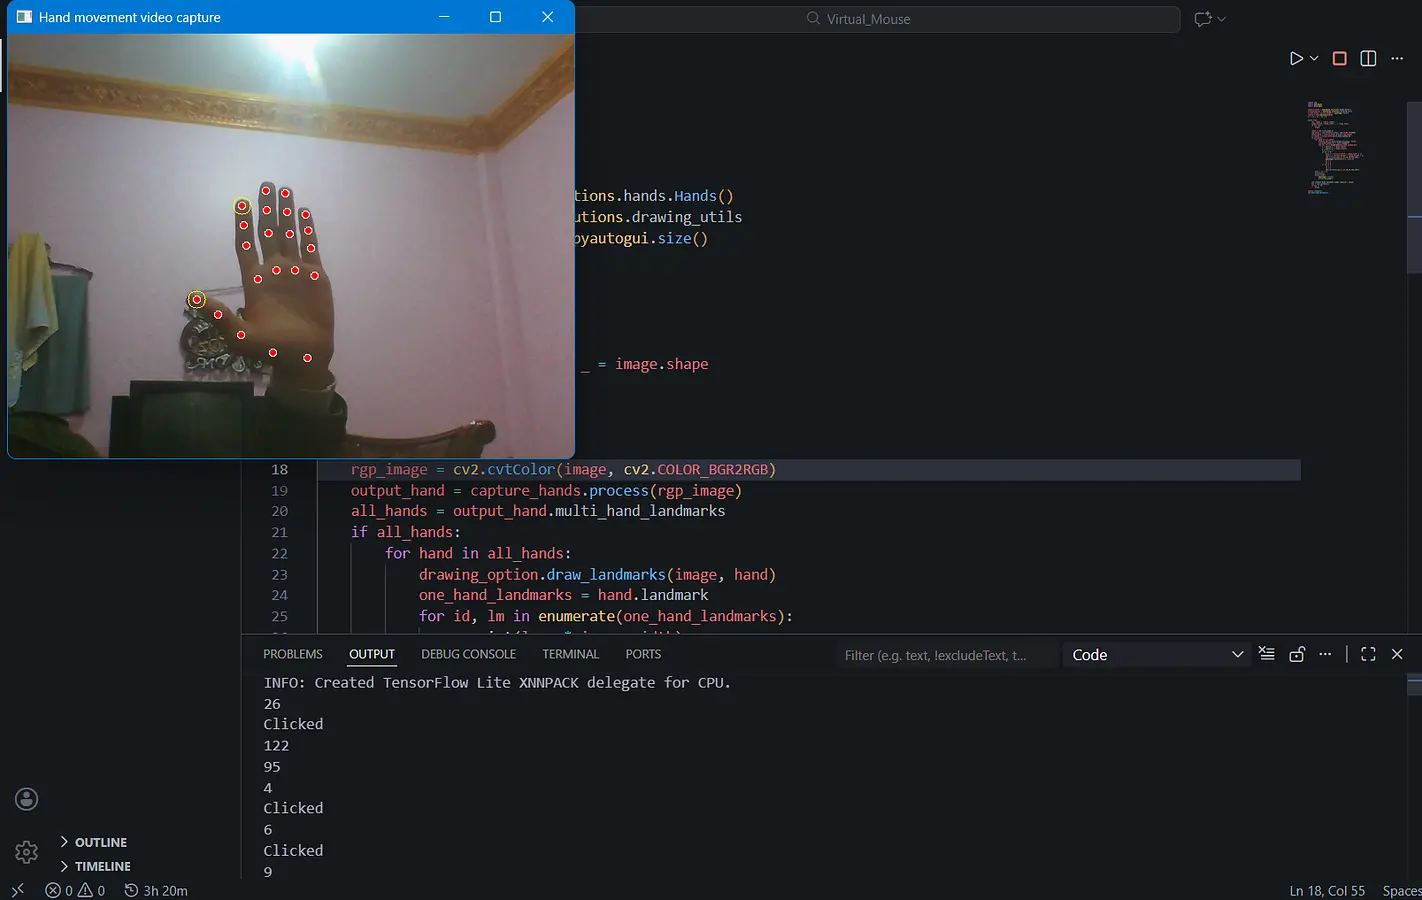
Task: Open the Accounts icon in activity bar
Action: (x=27, y=799)
